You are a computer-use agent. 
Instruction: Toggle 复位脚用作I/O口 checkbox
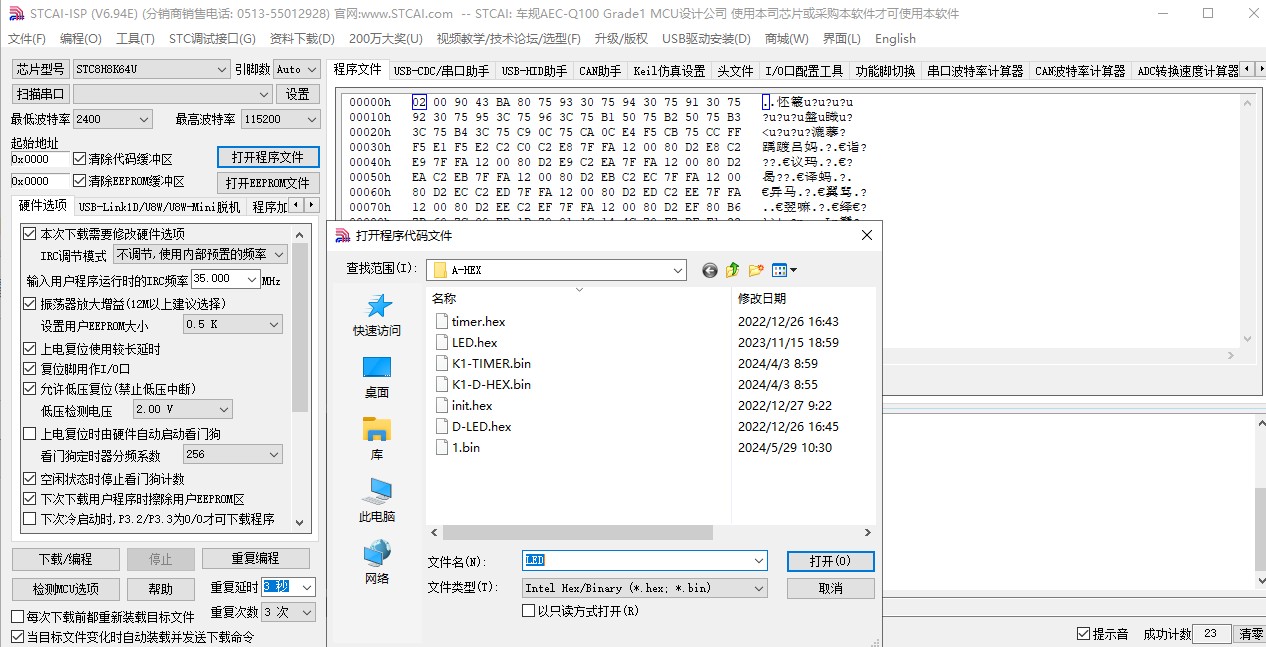point(29,368)
